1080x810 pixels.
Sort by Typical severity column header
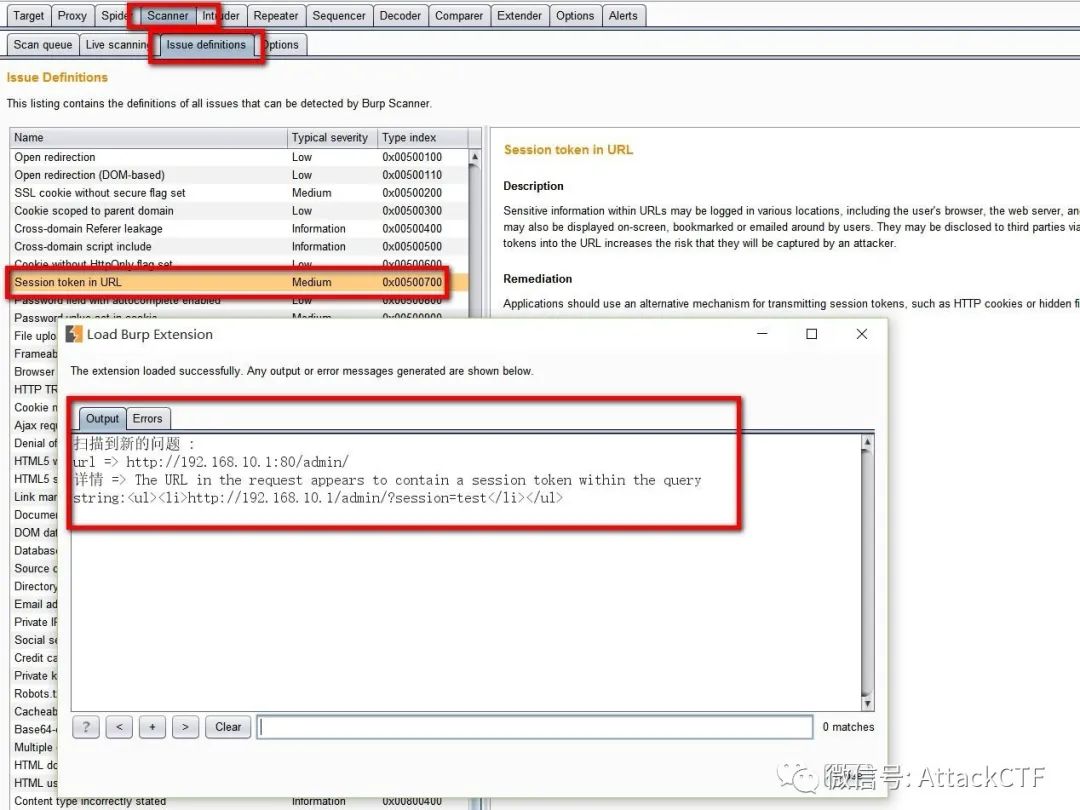(332, 137)
